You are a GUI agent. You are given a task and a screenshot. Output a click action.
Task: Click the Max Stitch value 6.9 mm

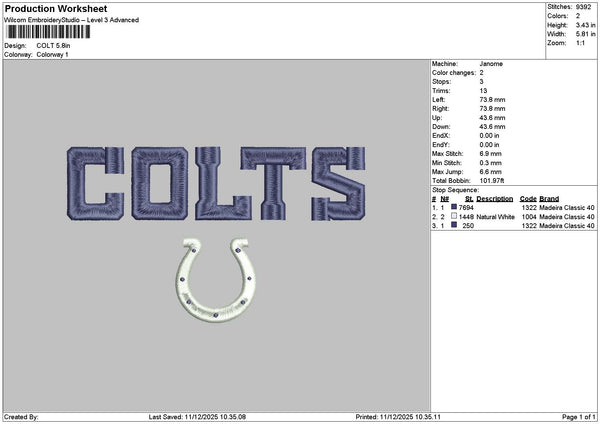490,154
